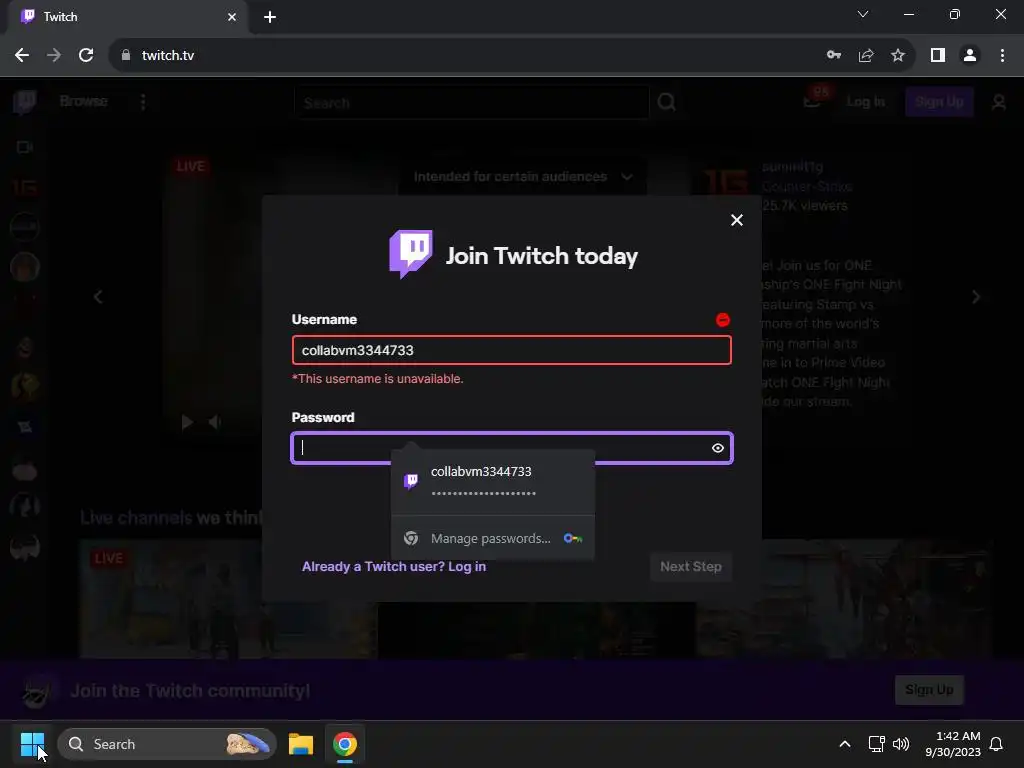Click the Twitch home logo in navbar
Image resolution: width=1024 pixels, height=768 pixels.
point(25,102)
